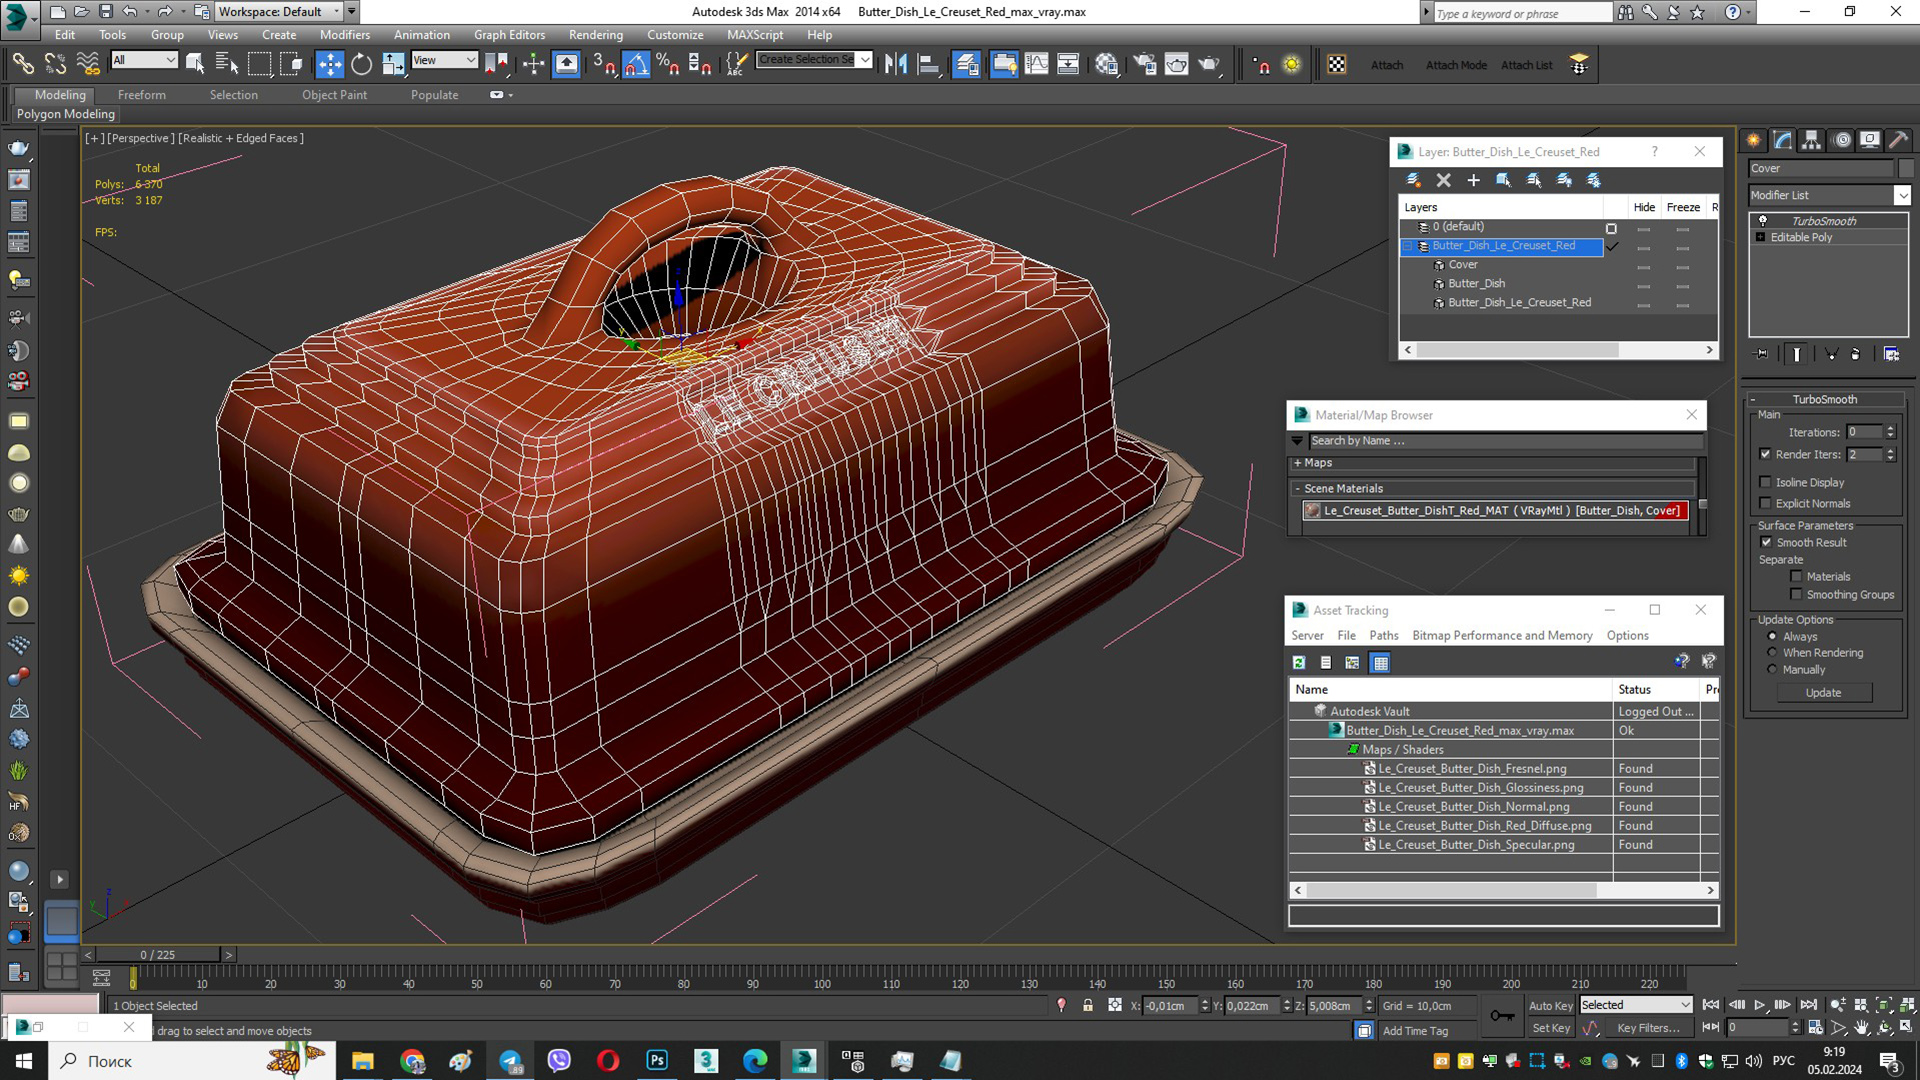The height and width of the screenshot is (1080, 1920).
Task: Click Unlink selection tool
Action: click(x=55, y=65)
